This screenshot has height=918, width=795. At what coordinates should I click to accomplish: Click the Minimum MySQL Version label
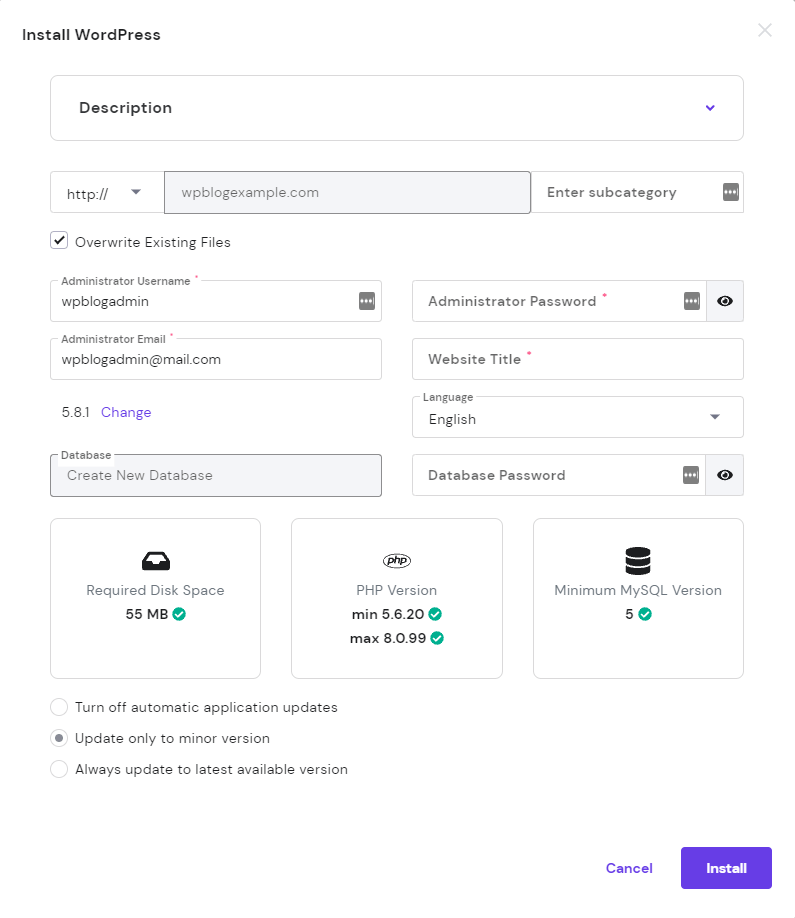[638, 590]
